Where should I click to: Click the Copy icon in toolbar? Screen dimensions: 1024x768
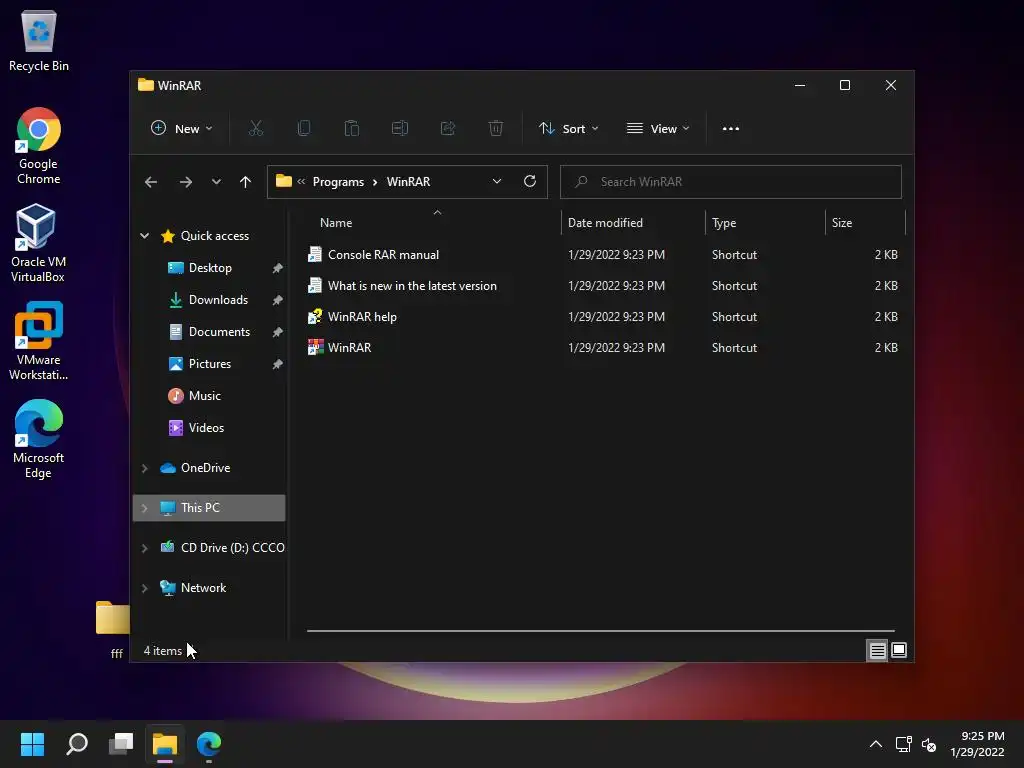point(304,129)
